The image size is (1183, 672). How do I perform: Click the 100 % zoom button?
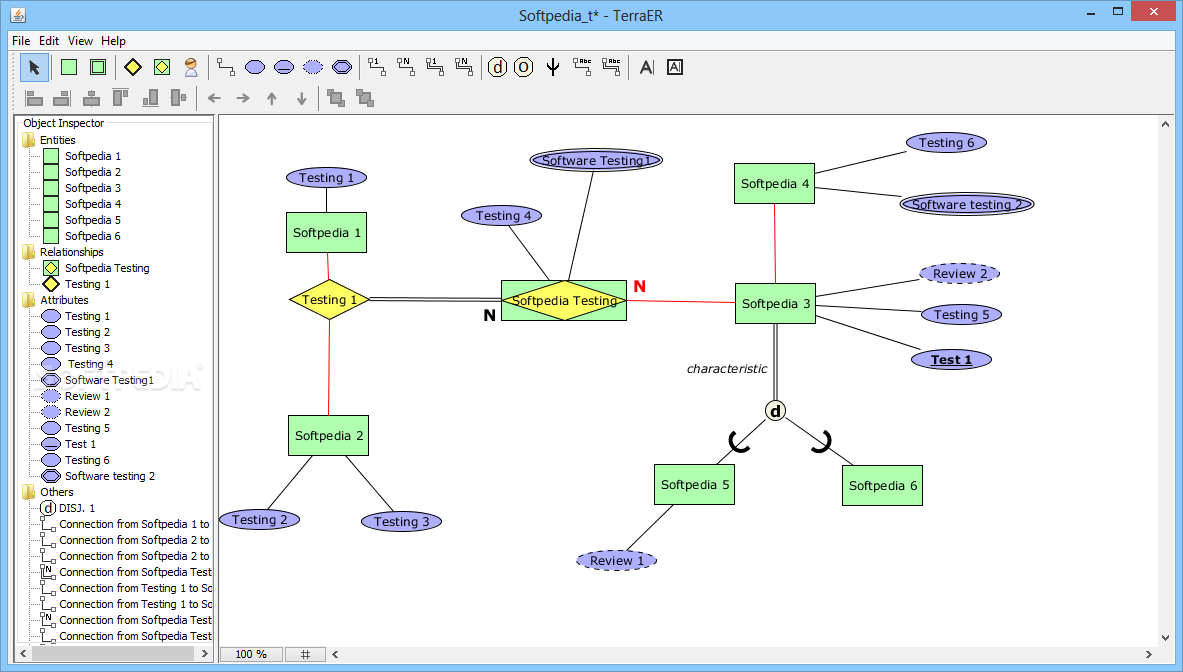coord(251,654)
